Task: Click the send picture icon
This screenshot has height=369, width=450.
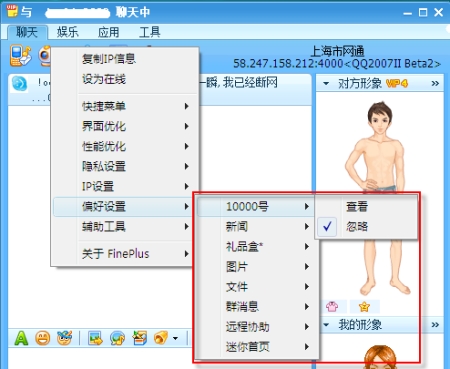Action: tap(95, 338)
